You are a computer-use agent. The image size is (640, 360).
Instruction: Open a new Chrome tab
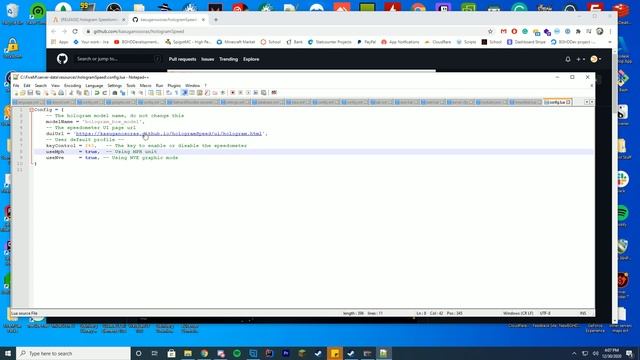click(x=216, y=20)
